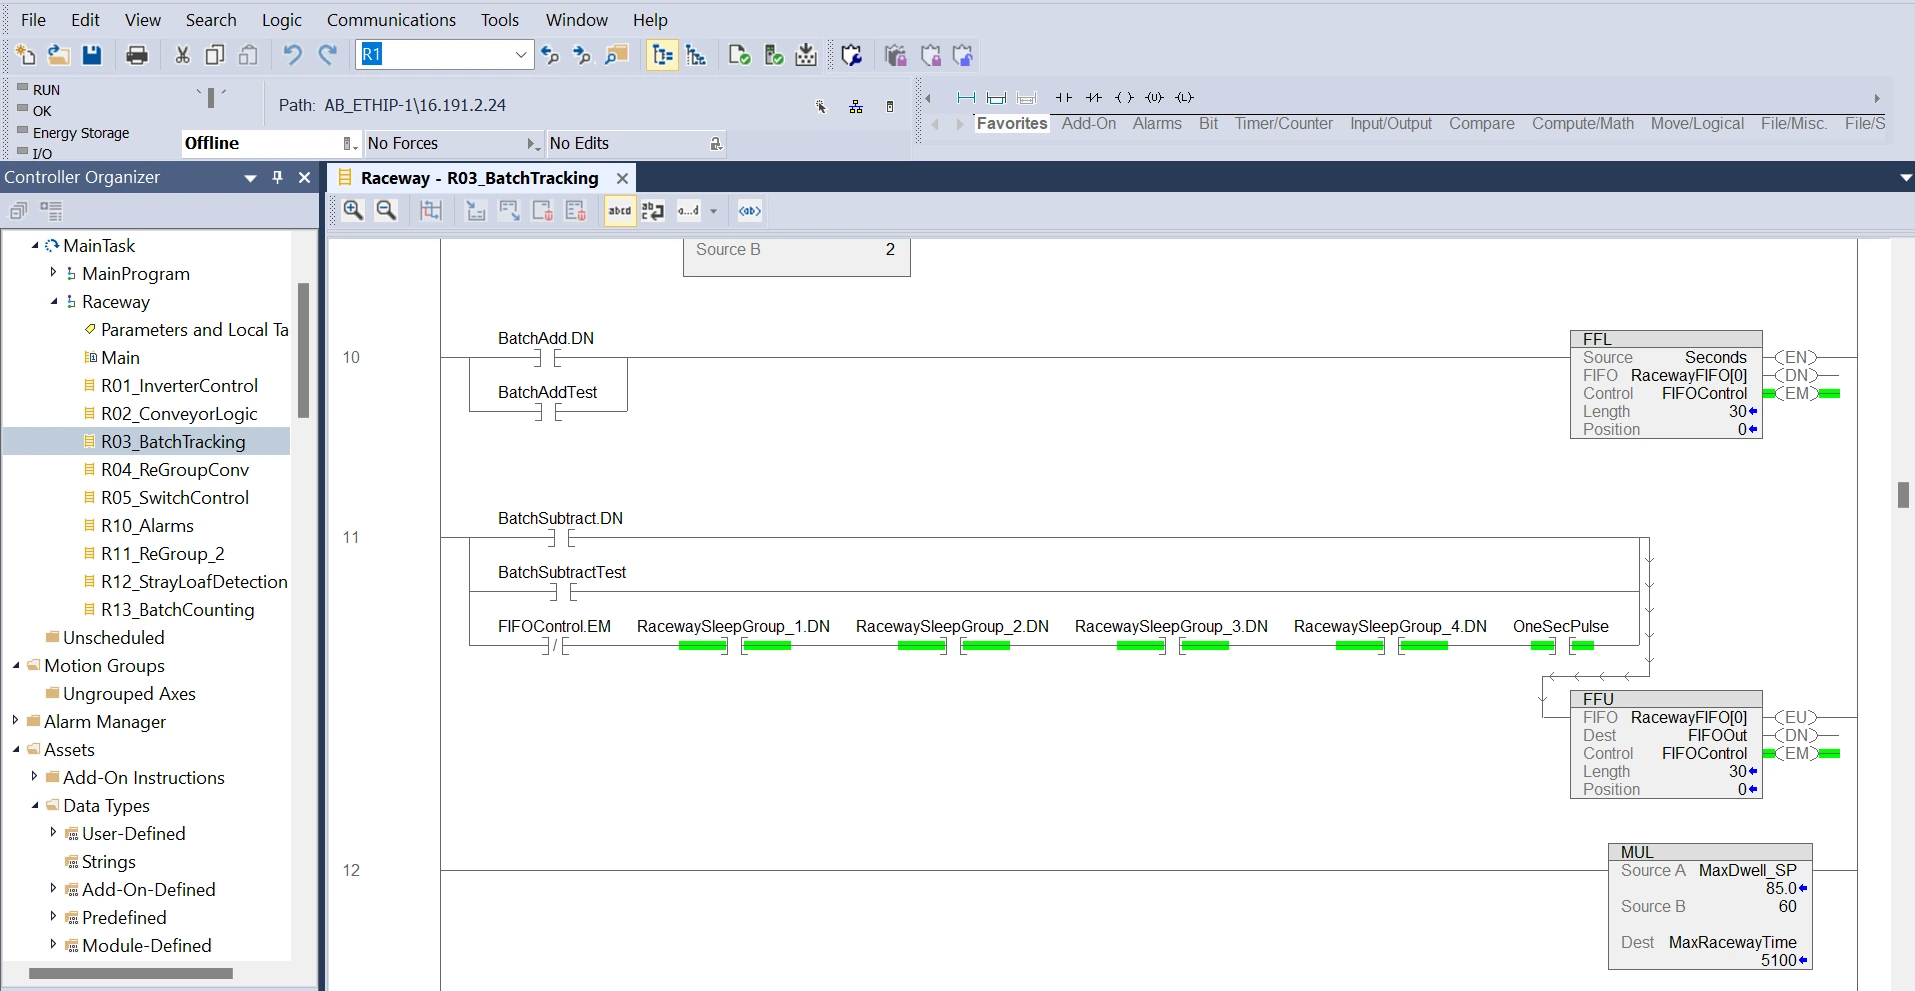Insert a rung using the rung icon
Image resolution: width=1915 pixels, height=991 pixels.
[966, 97]
